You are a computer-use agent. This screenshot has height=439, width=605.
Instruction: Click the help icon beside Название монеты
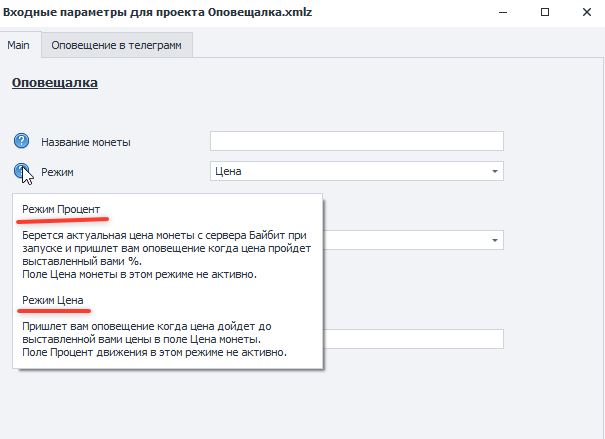pos(23,141)
